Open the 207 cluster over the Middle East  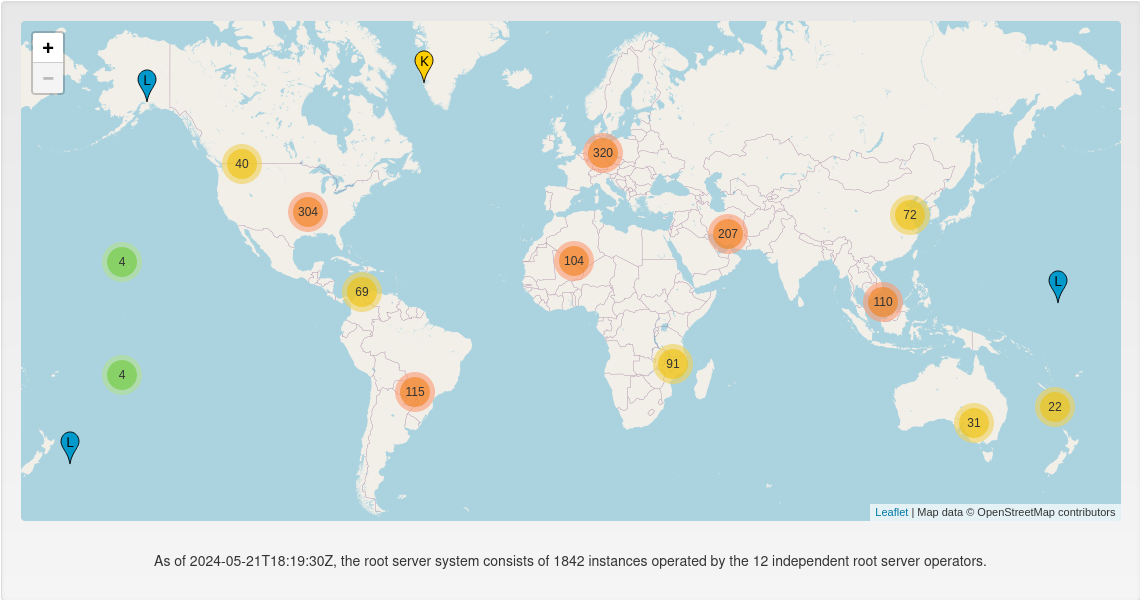(727, 234)
